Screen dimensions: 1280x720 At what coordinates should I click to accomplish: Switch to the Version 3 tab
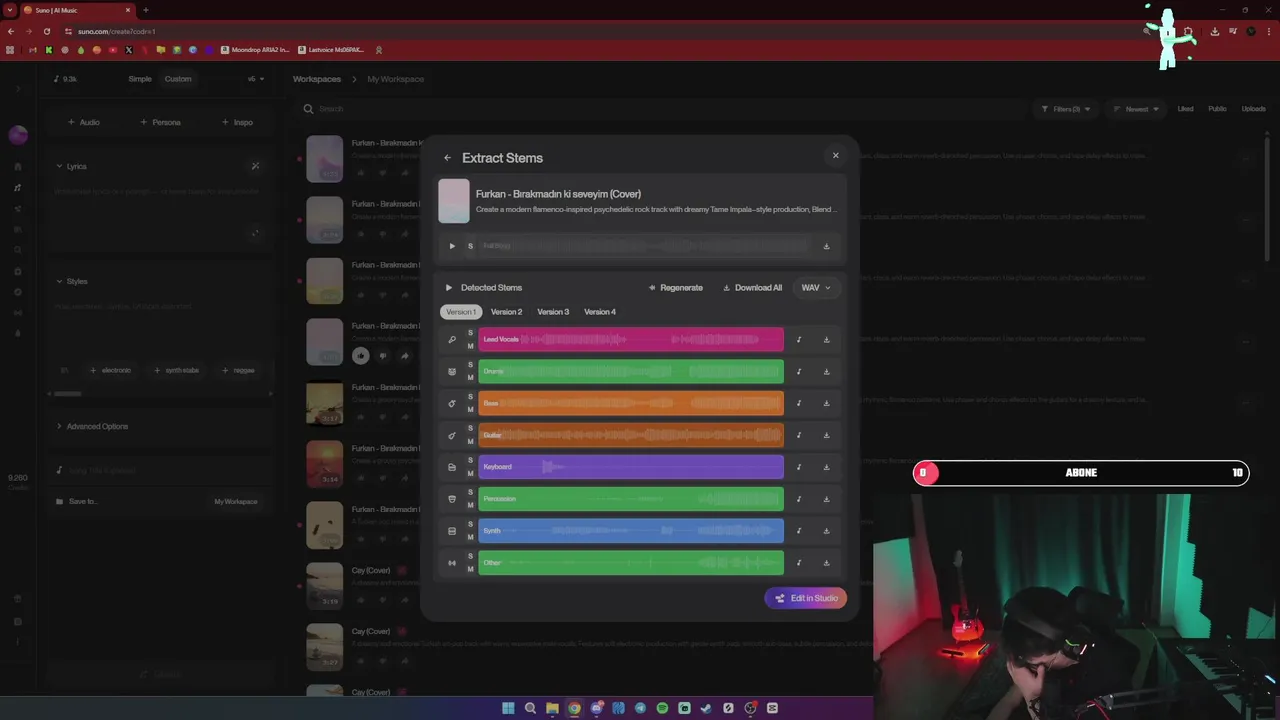point(553,312)
